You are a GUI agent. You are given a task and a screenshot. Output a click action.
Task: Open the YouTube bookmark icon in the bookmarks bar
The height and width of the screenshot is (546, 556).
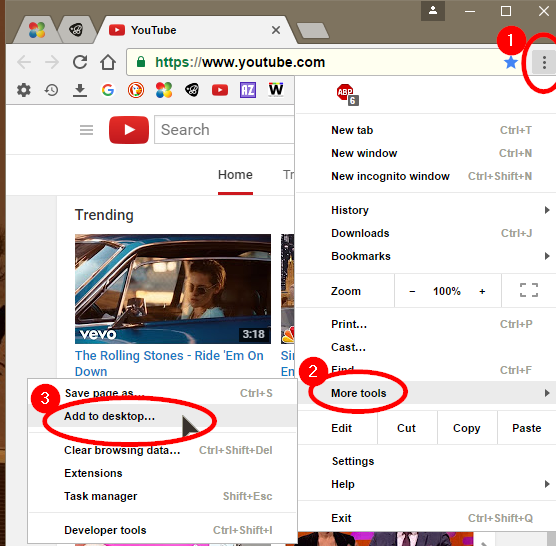coord(220,90)
